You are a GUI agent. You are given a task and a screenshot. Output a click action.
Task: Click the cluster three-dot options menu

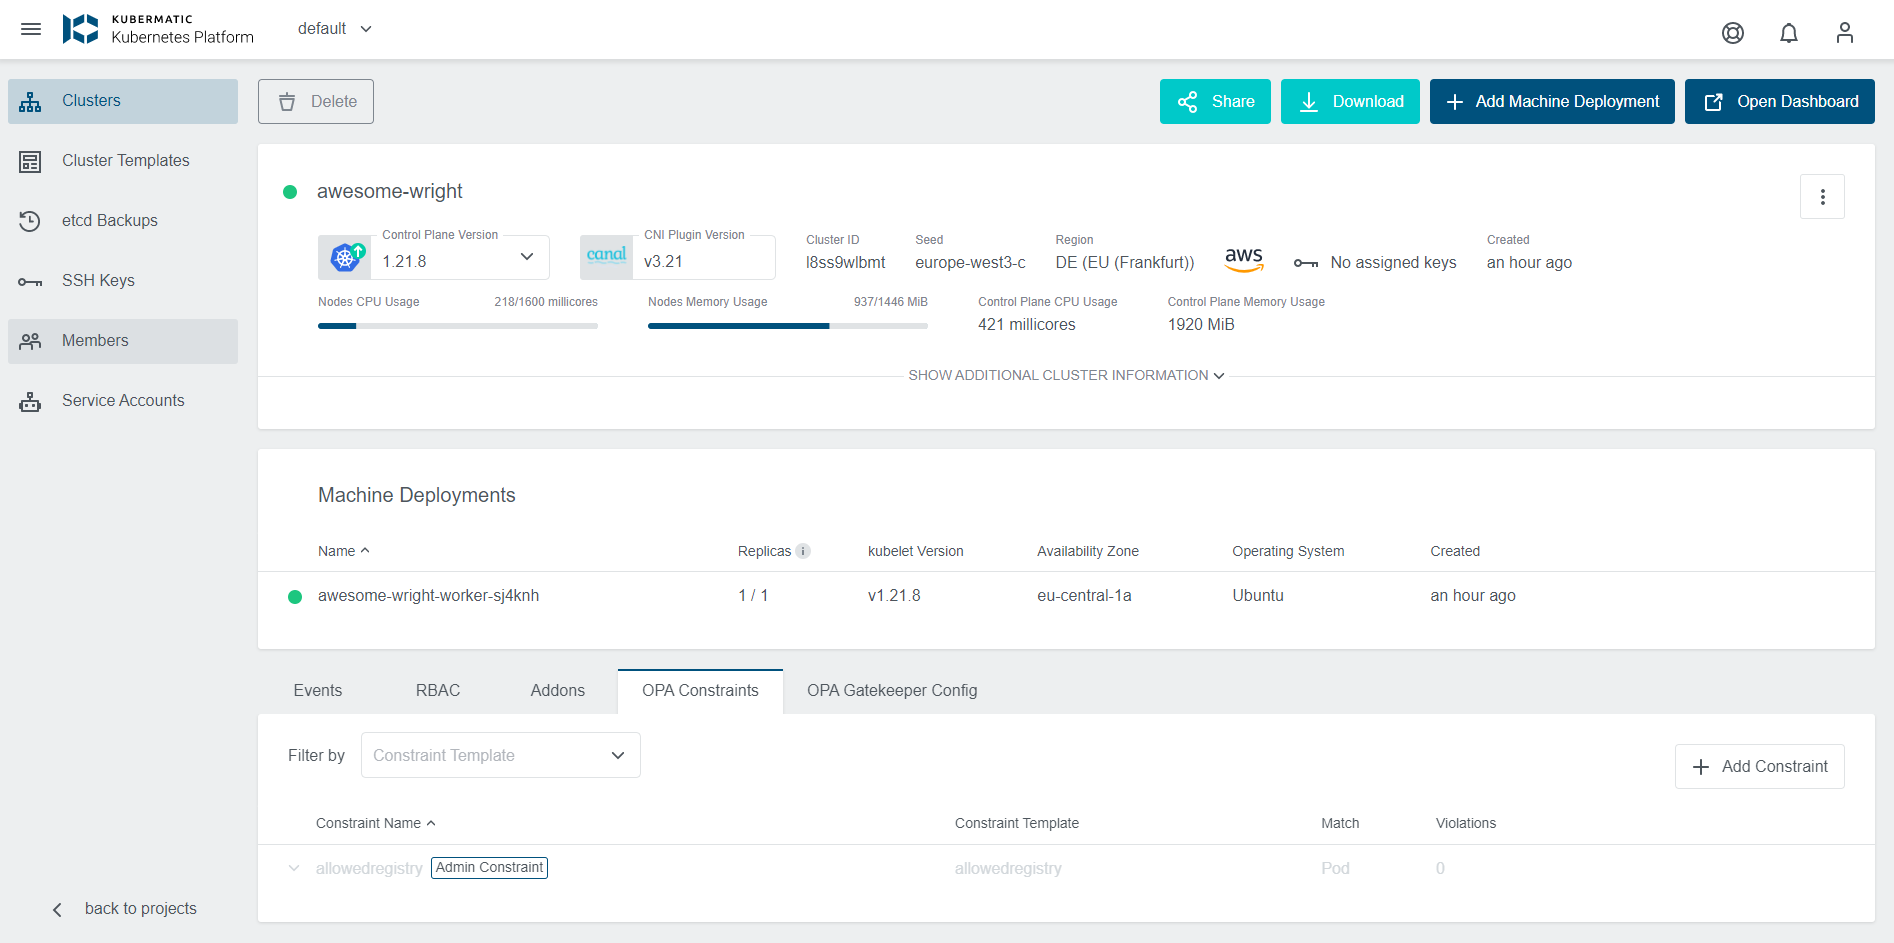1821,197
